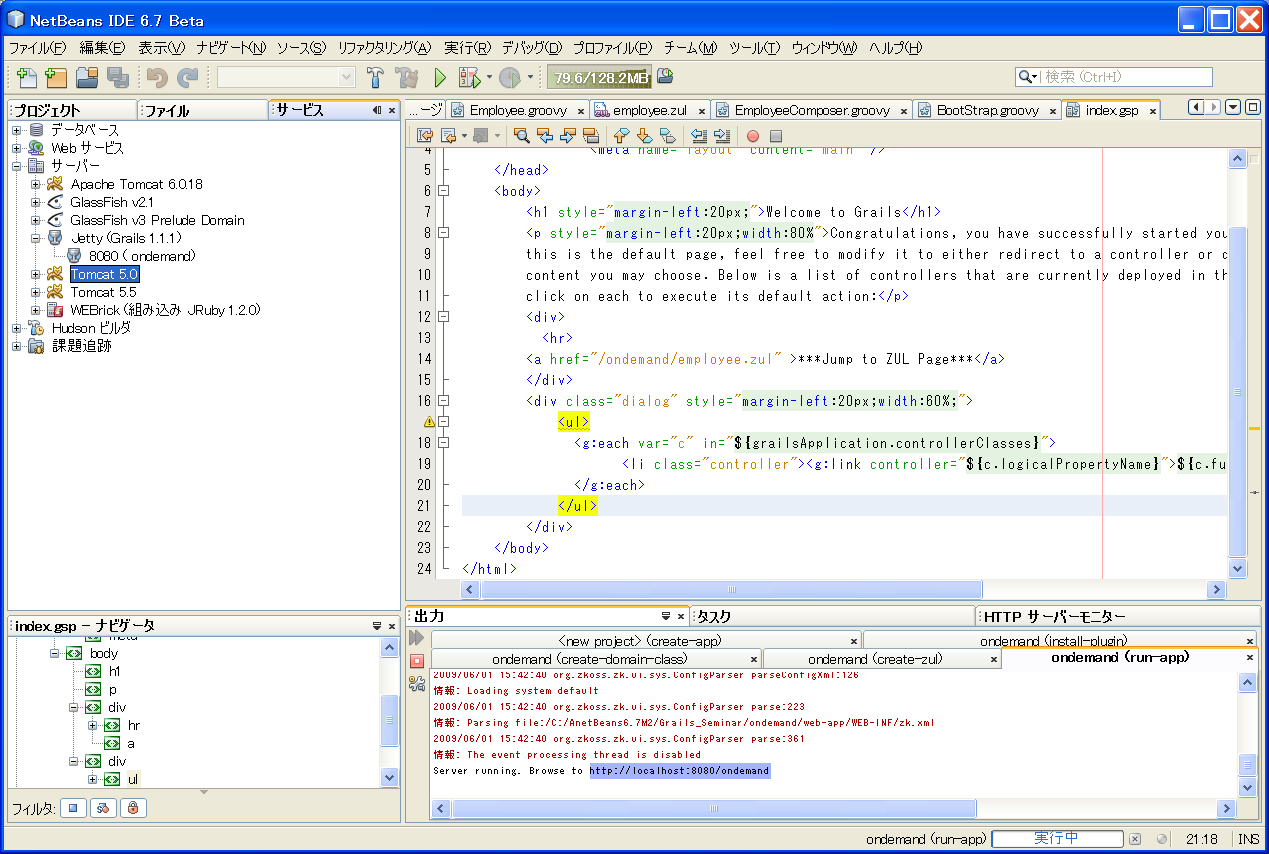Collapse code fold at line 6 body
This screenshot has width=1269, height=854.
444,191
